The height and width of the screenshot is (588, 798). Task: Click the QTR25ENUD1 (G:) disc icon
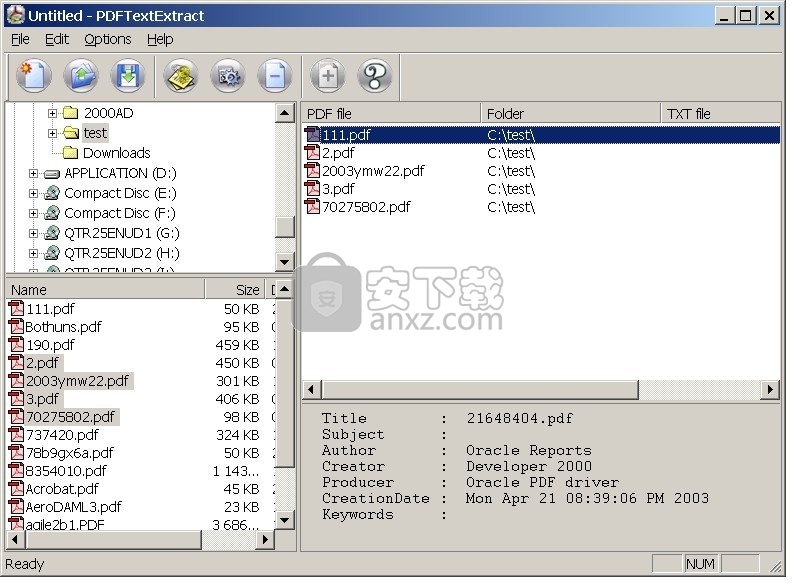coord(52,233)
